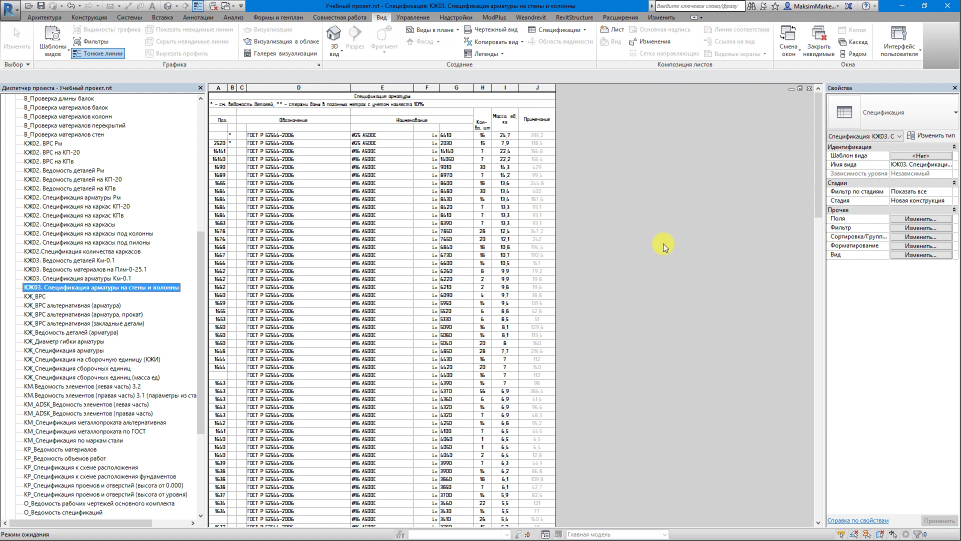Switch to Конструкция ribbon tab
Image resolution: width=961 pixels, height=541 pixels.
coord(89,17)
